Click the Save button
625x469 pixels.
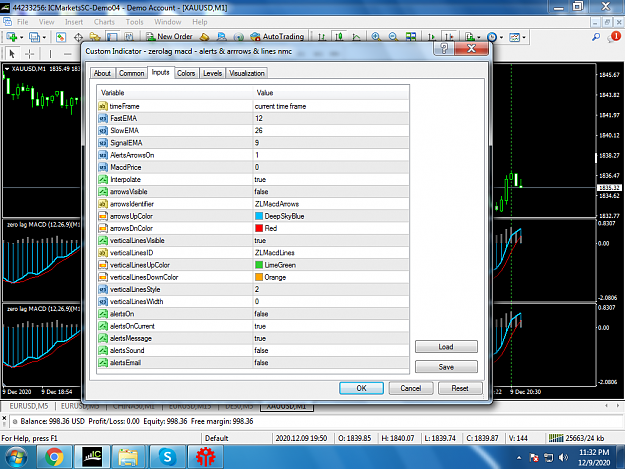[446, 367]
